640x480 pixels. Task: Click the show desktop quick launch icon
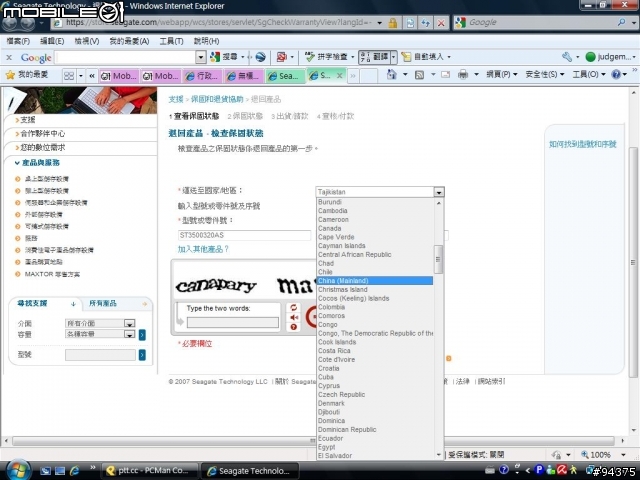click(x=60, y=471)
